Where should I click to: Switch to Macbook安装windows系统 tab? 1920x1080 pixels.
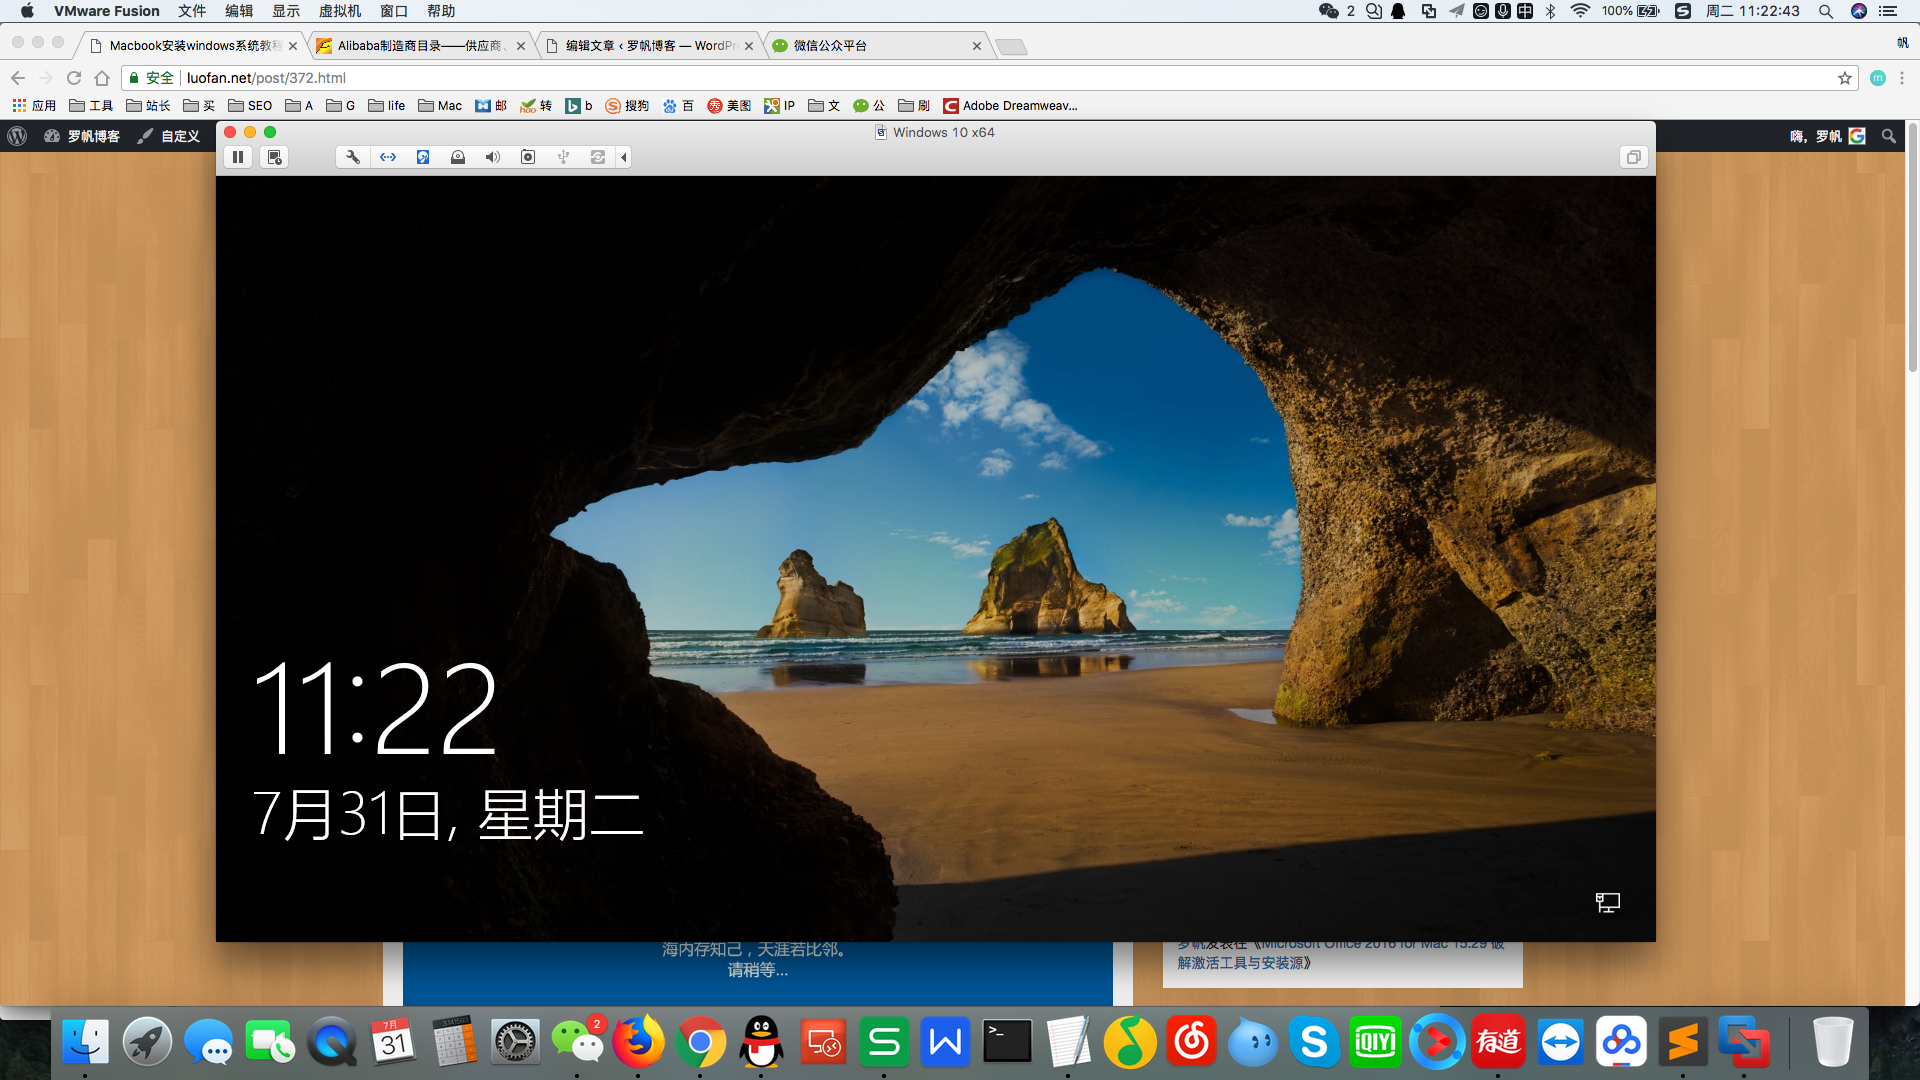point(193,46)
